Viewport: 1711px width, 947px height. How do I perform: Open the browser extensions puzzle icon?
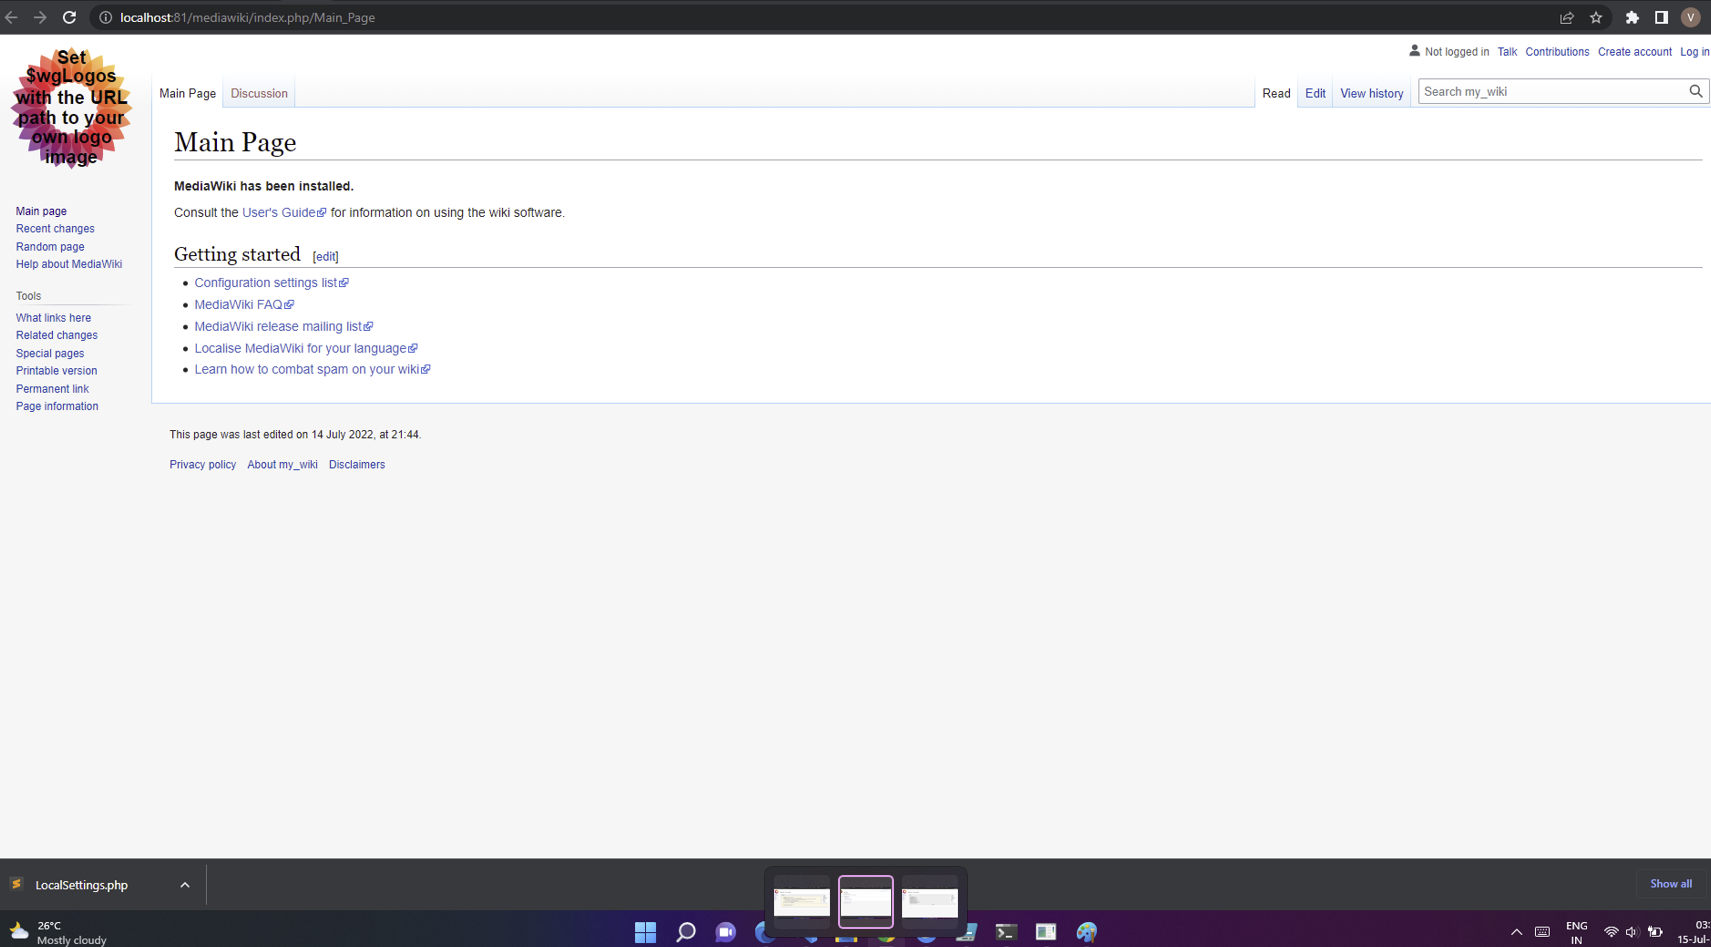tap(1632, 17)
